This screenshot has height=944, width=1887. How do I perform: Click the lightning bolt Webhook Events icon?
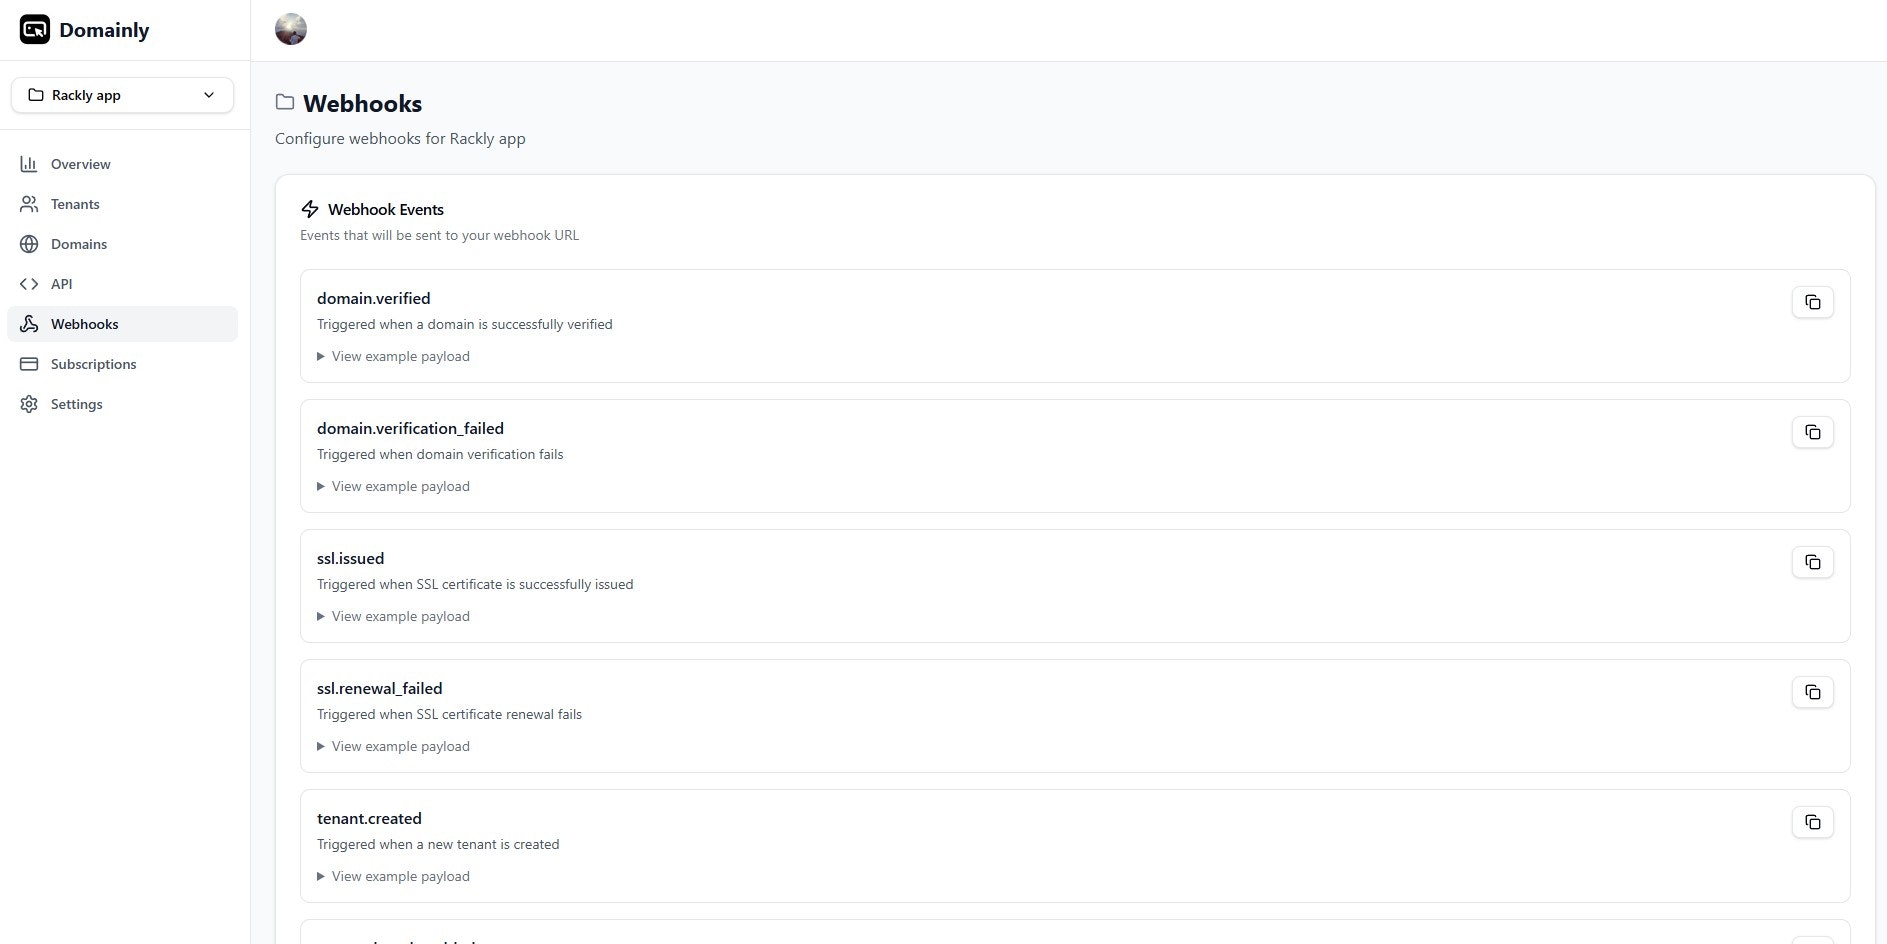(x=310, y=209)
